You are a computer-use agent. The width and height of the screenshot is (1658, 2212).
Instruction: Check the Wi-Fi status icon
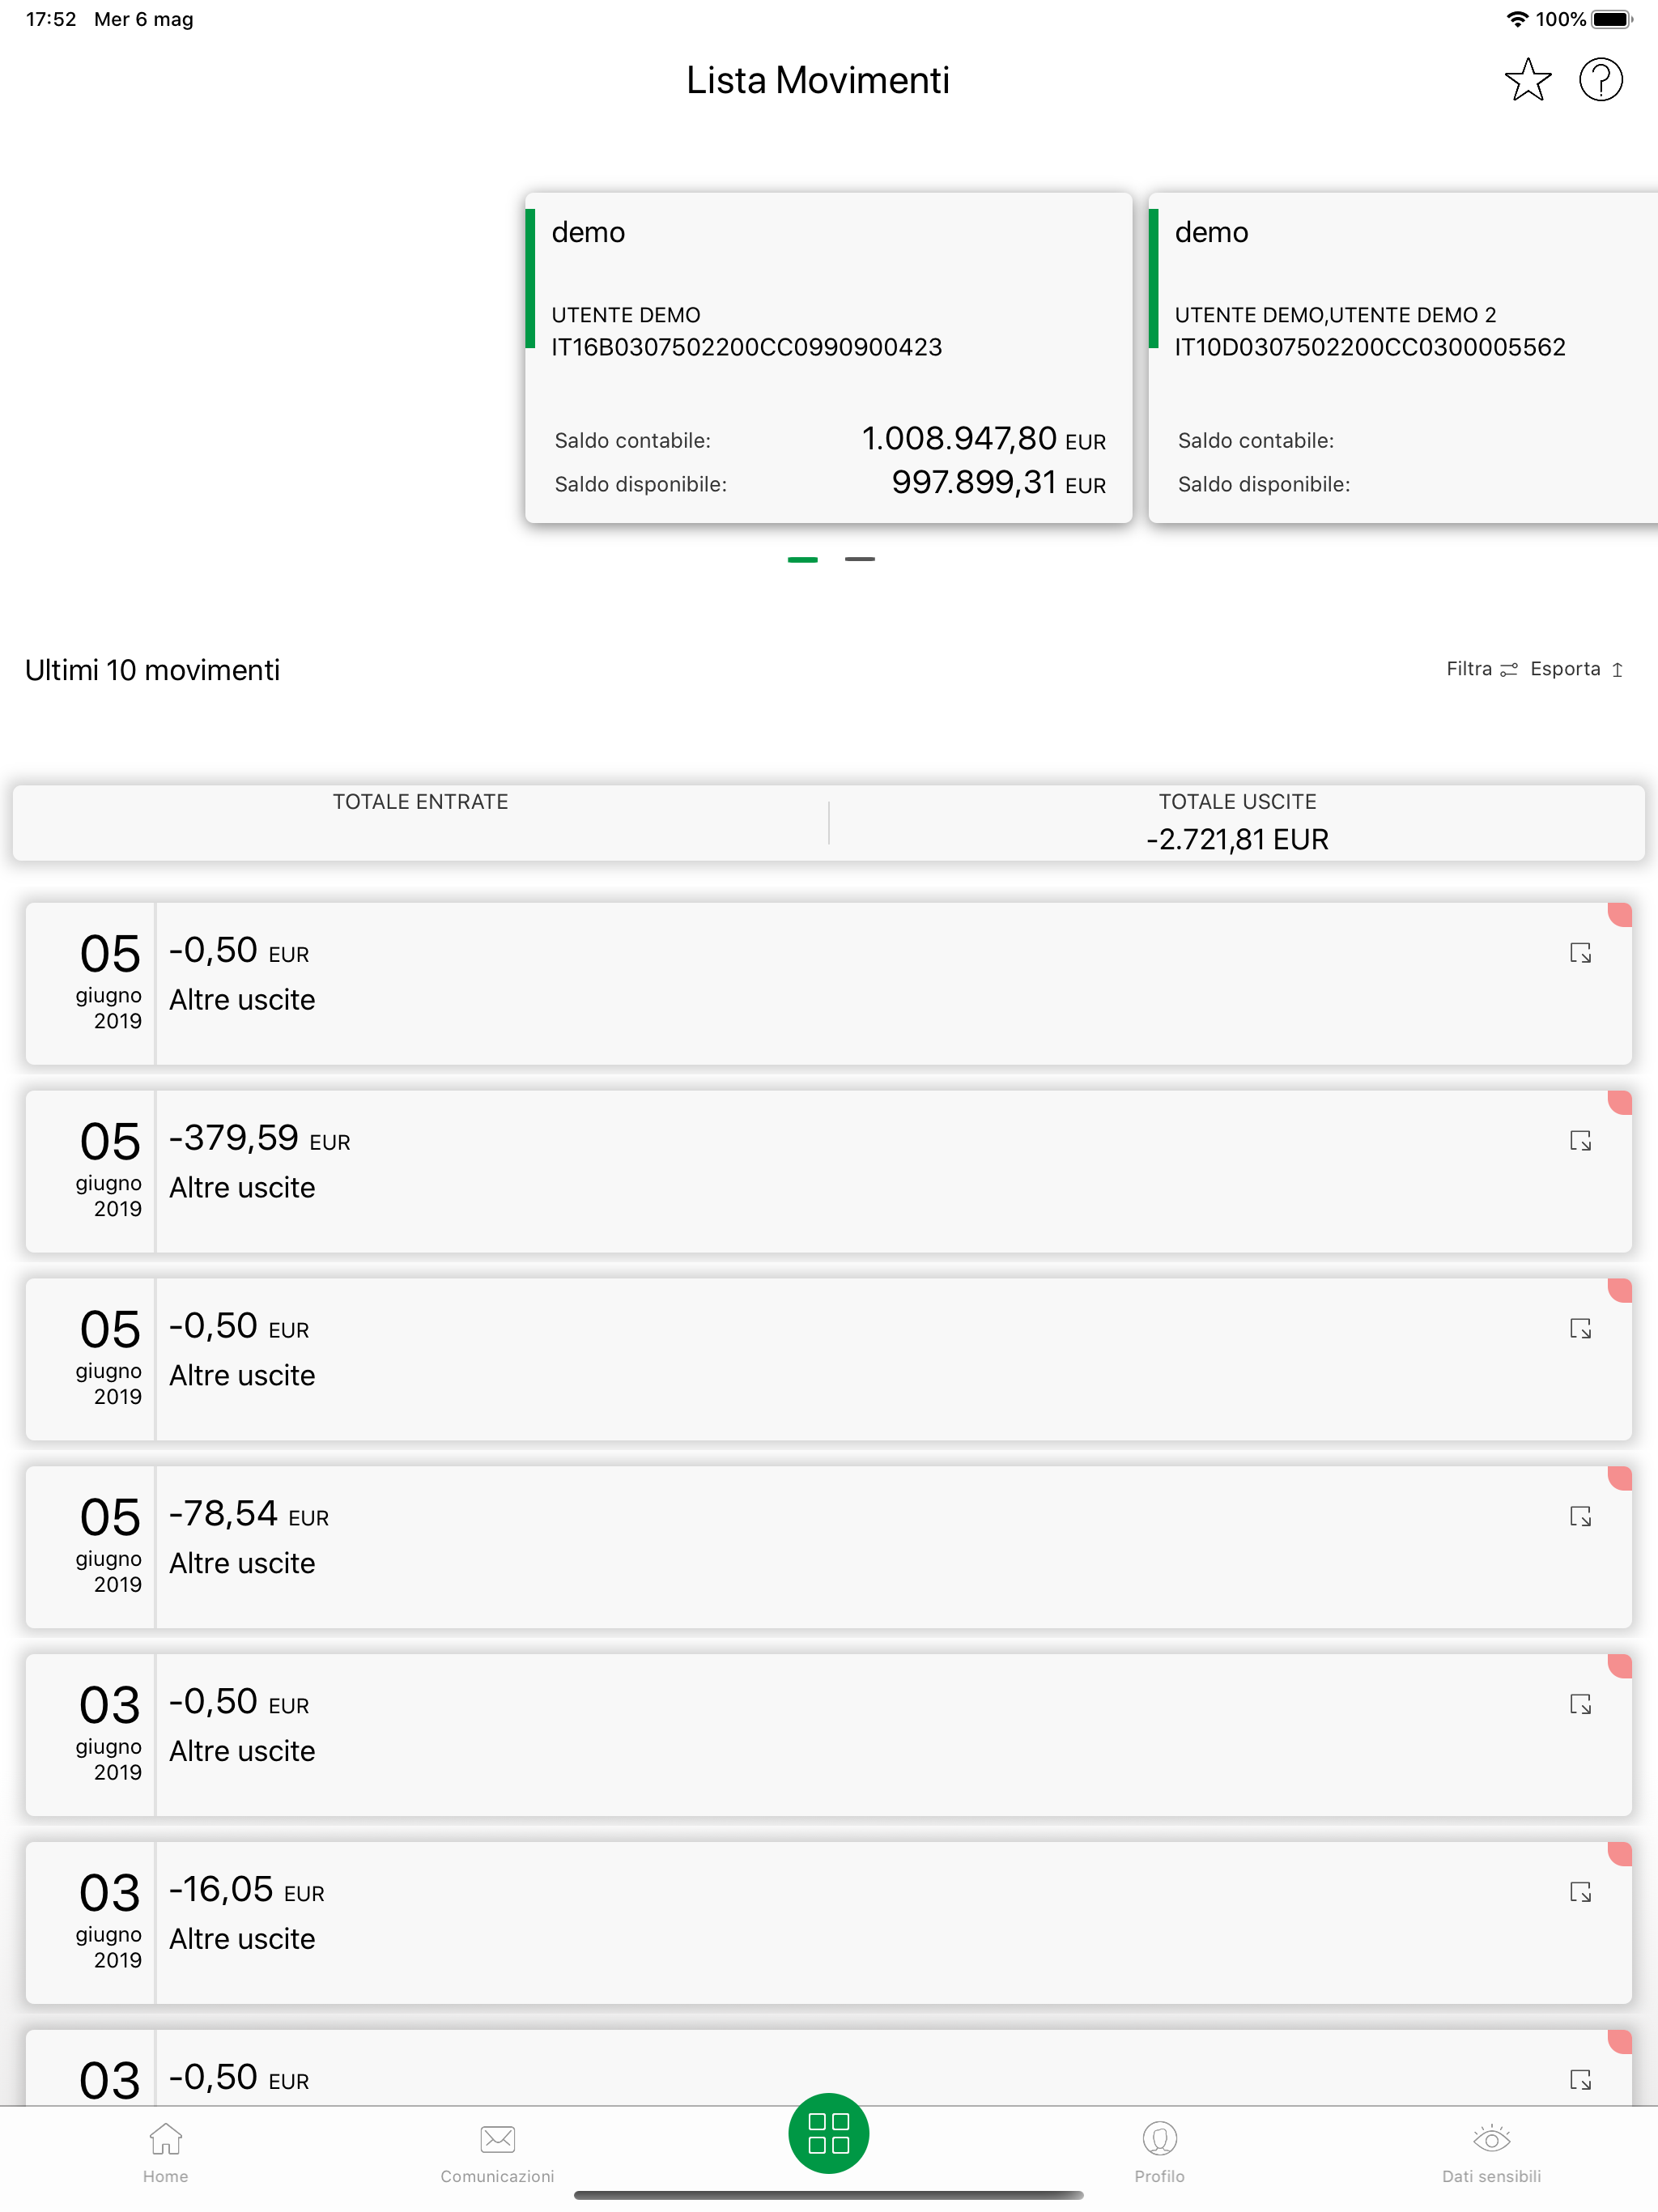1517,19
